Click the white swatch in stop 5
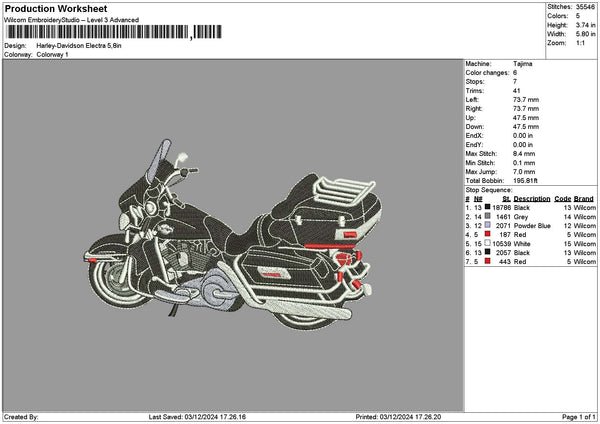 pos(487,243)
